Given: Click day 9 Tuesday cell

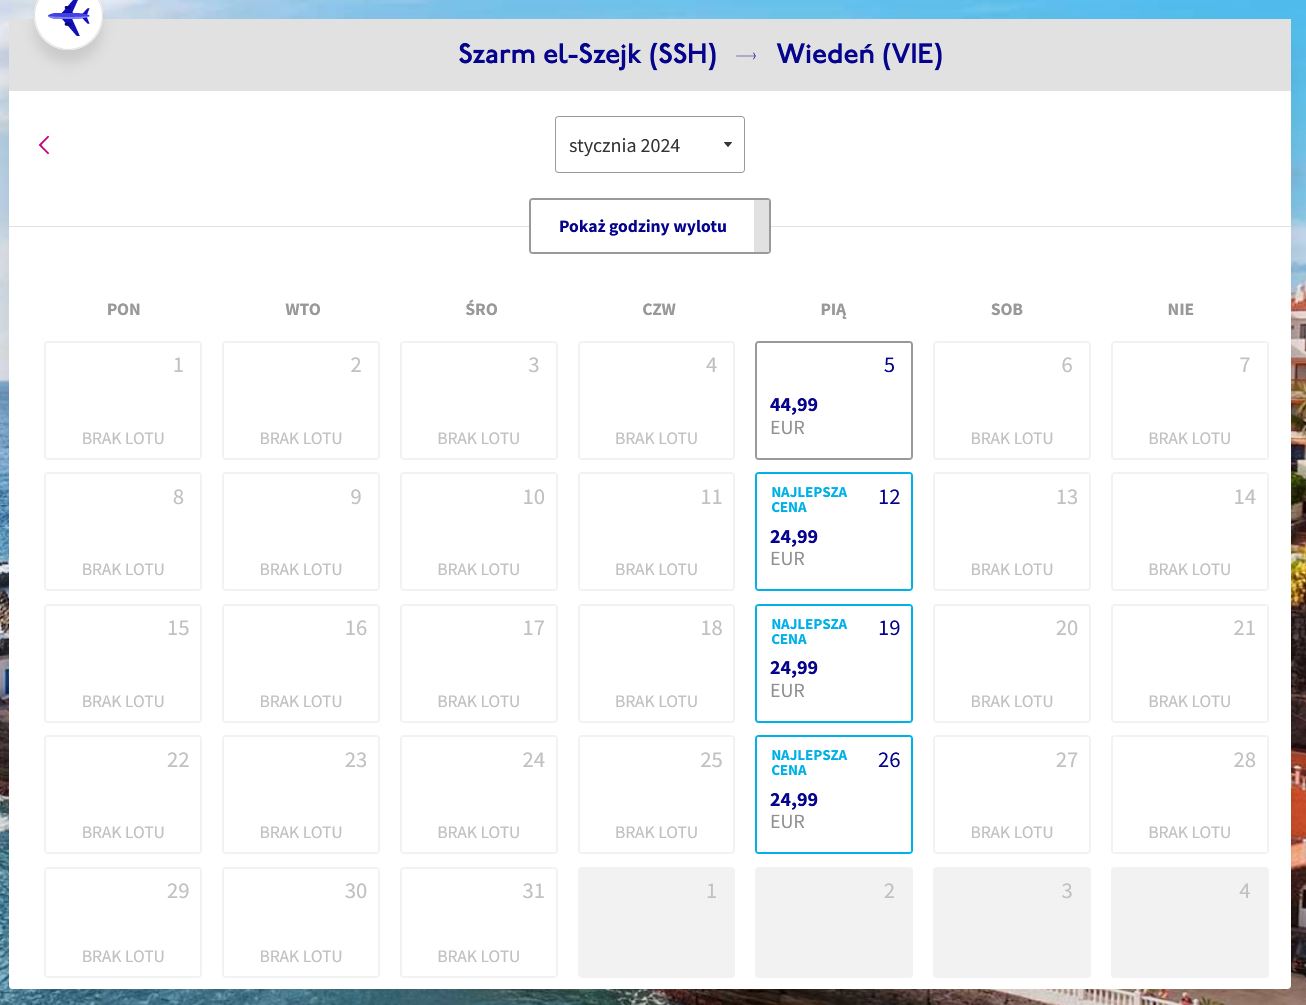Looking at the screenshot, I should pyautogui.click(x=301, y=531).
